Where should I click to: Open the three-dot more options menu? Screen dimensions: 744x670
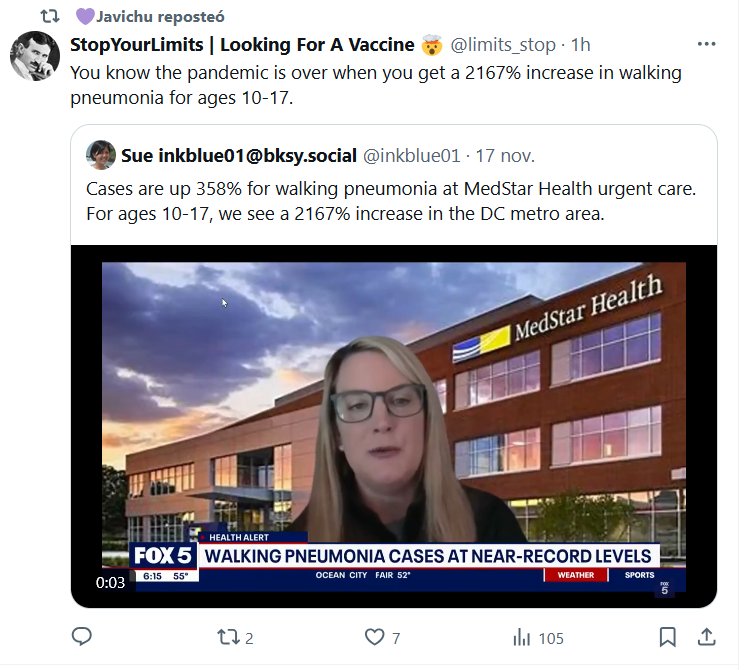[x=707, y=44]
